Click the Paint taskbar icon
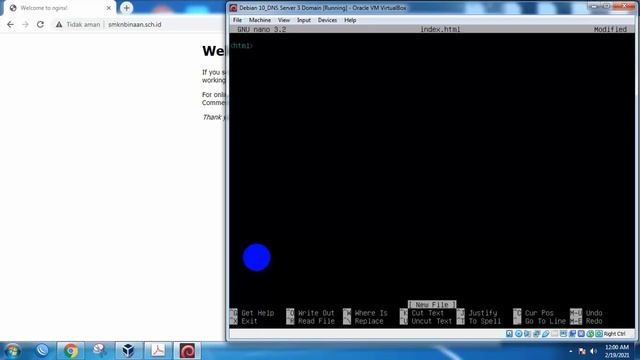 click(x=99, y=351)
